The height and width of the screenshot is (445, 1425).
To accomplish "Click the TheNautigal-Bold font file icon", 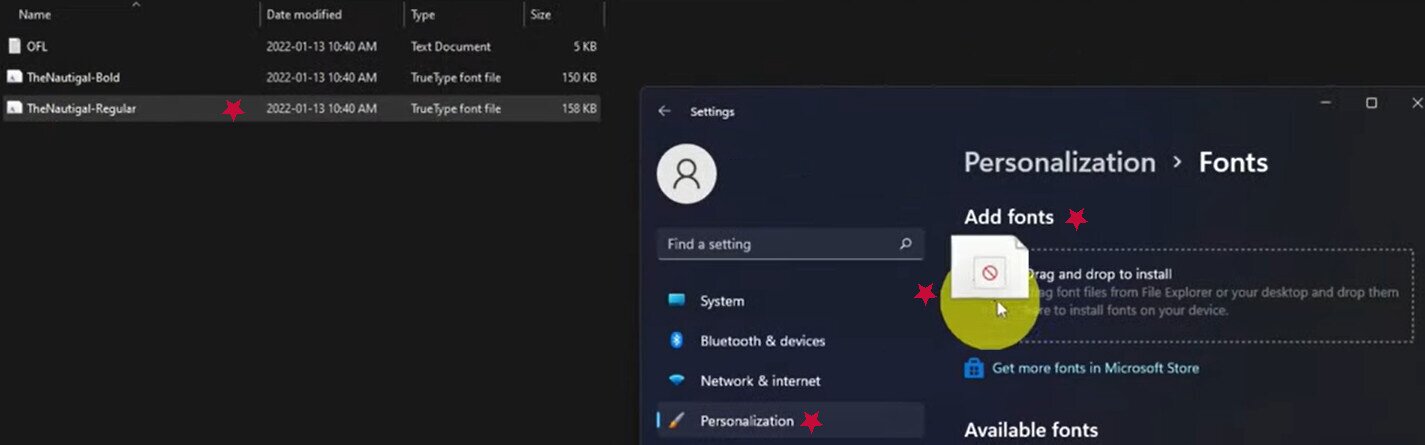I will (x=14, y=77).
